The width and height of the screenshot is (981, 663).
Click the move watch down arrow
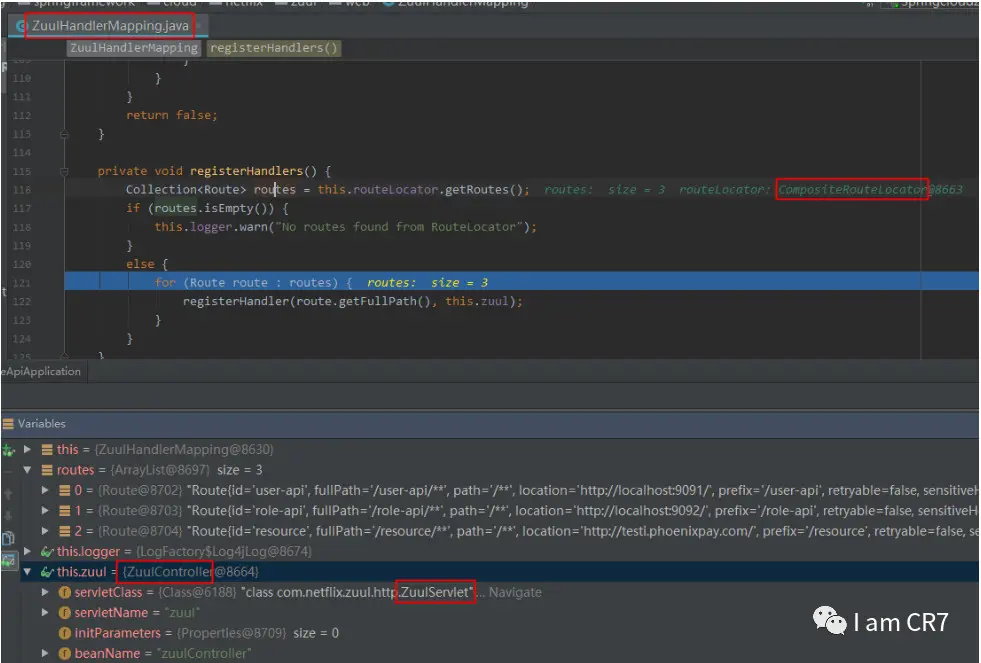tap(8, 515)
